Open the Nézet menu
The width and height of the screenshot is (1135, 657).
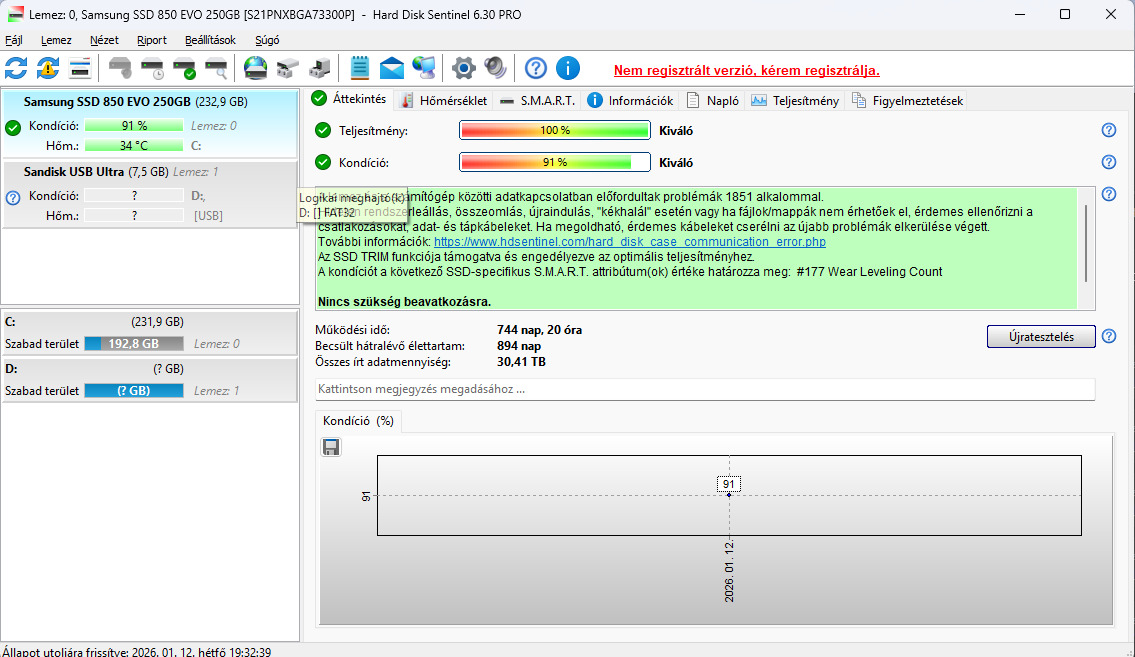click(104, 41)
